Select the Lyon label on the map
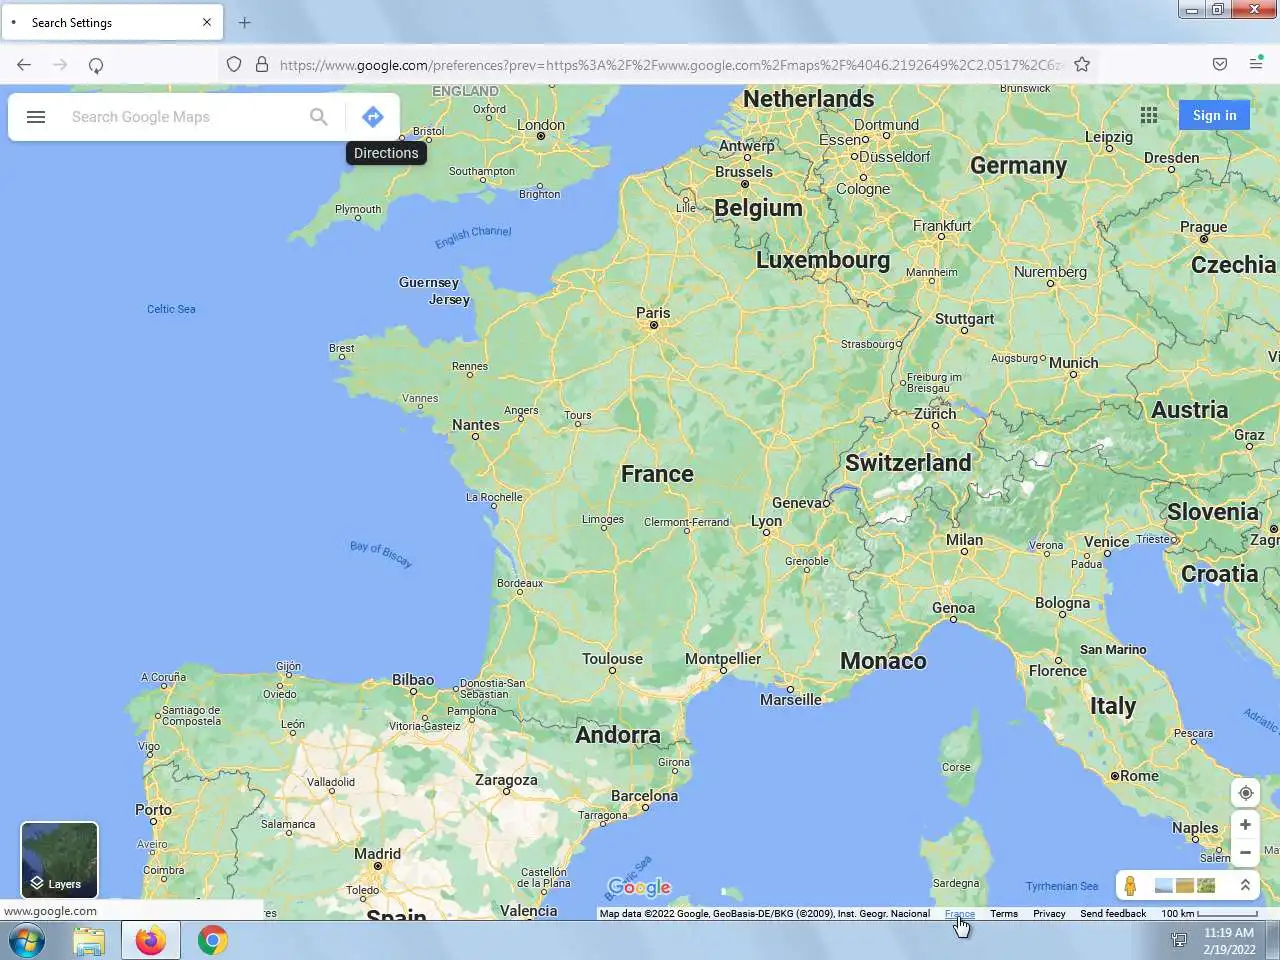The width and height of the screenshot is (1280, 960). 767,521
